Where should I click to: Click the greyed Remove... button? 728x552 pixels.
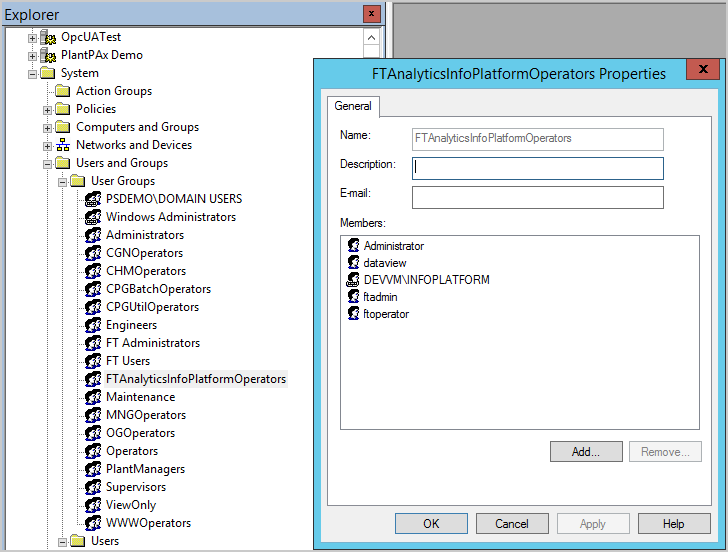click(665, 452)
